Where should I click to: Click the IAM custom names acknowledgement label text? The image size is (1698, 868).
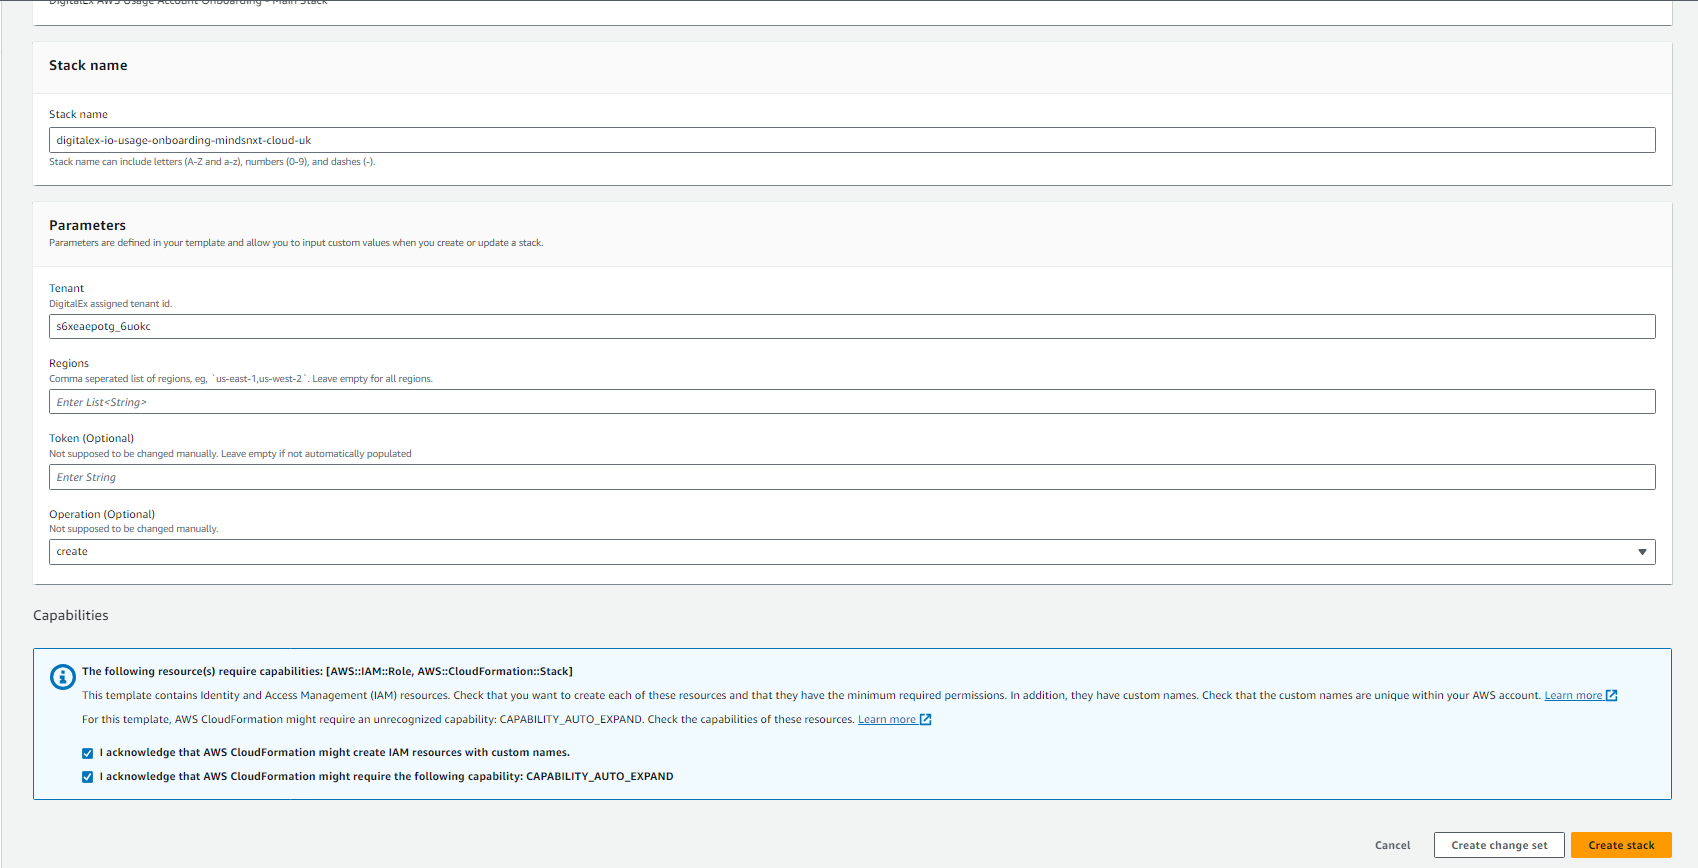(x=334, y=753)
